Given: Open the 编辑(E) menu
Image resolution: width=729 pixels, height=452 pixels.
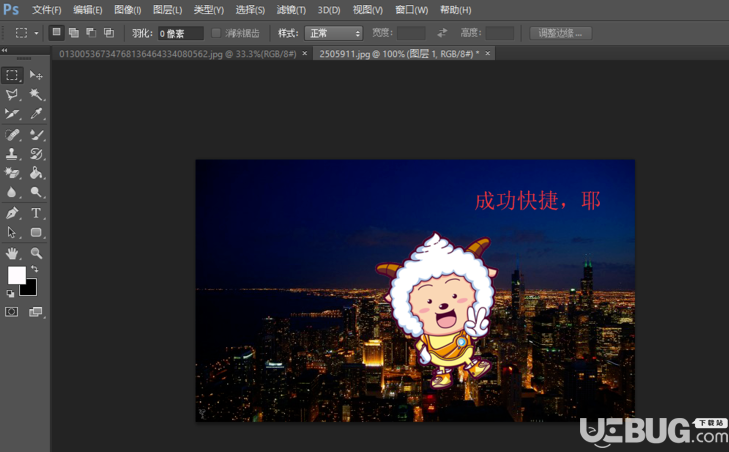Looking at the screenshot, I should 88,10.
